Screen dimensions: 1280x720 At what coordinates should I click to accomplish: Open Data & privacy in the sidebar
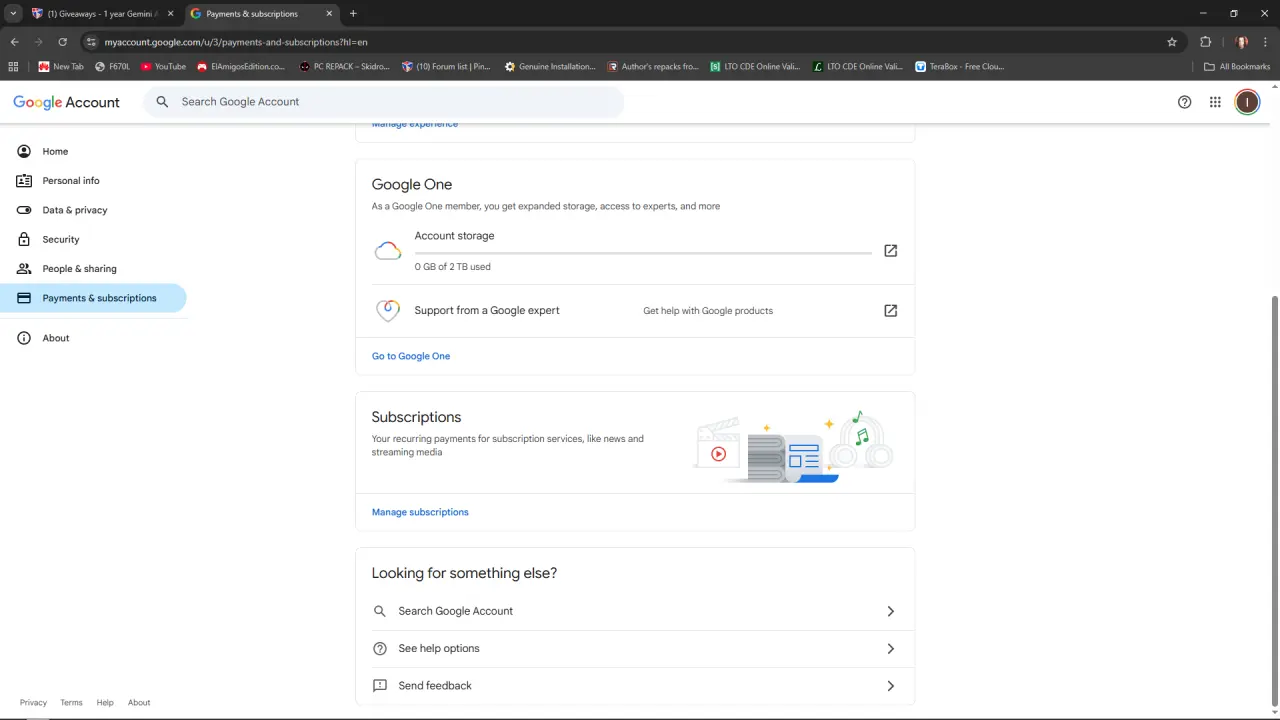93,210
